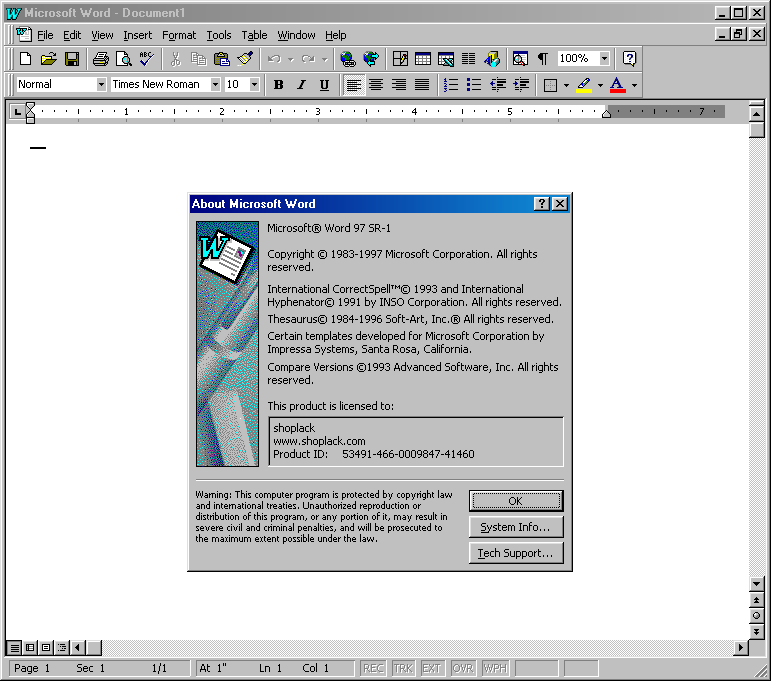Toggle Show/Hide paragraph marks
The height and width of the screenshot is (681, 771).
[543, 59]
